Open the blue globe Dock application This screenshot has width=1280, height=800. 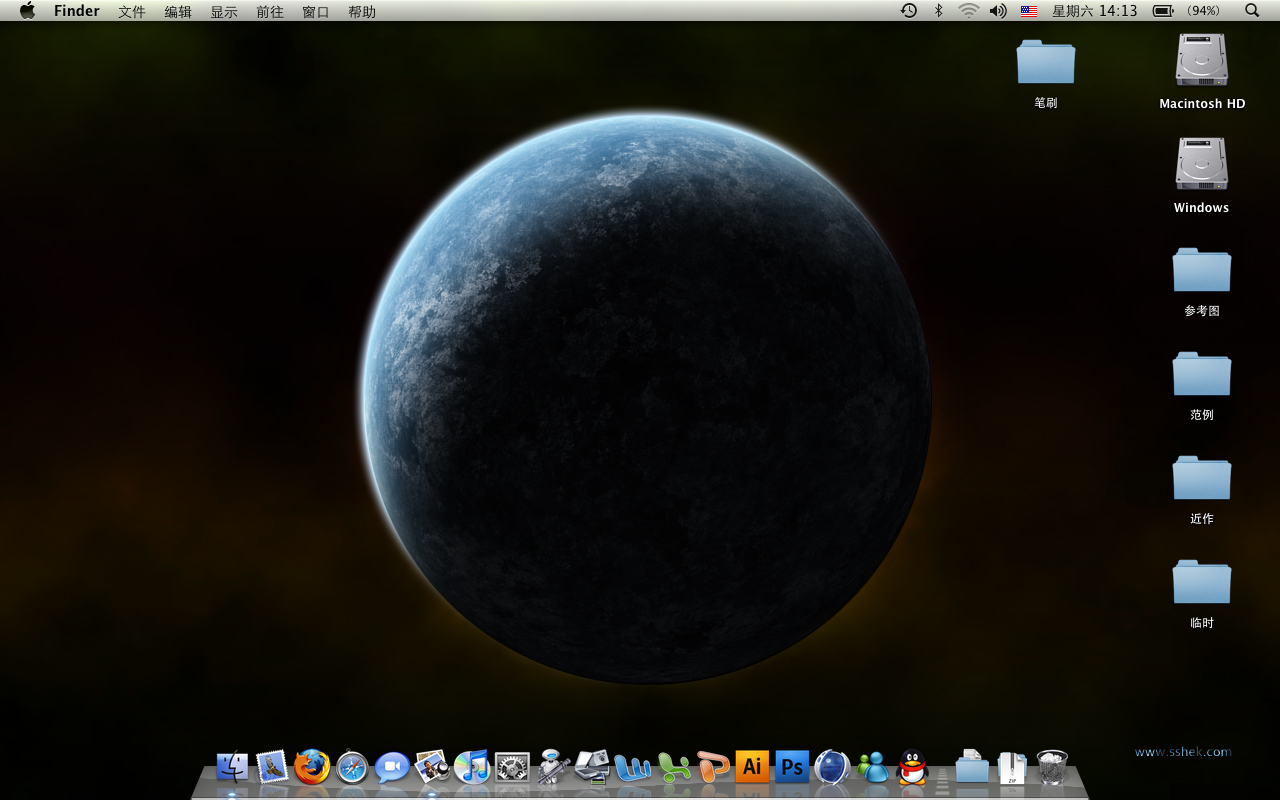pos(832,767)
